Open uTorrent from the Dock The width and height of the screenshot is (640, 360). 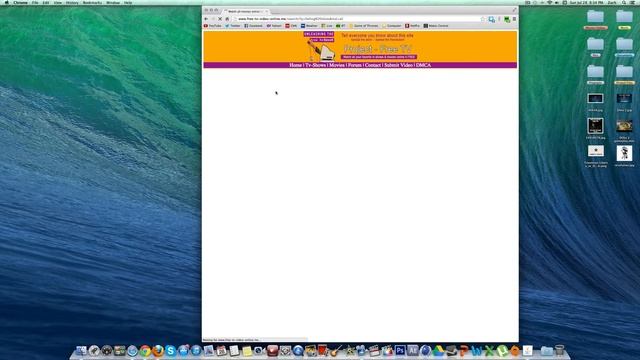point(502,351)
